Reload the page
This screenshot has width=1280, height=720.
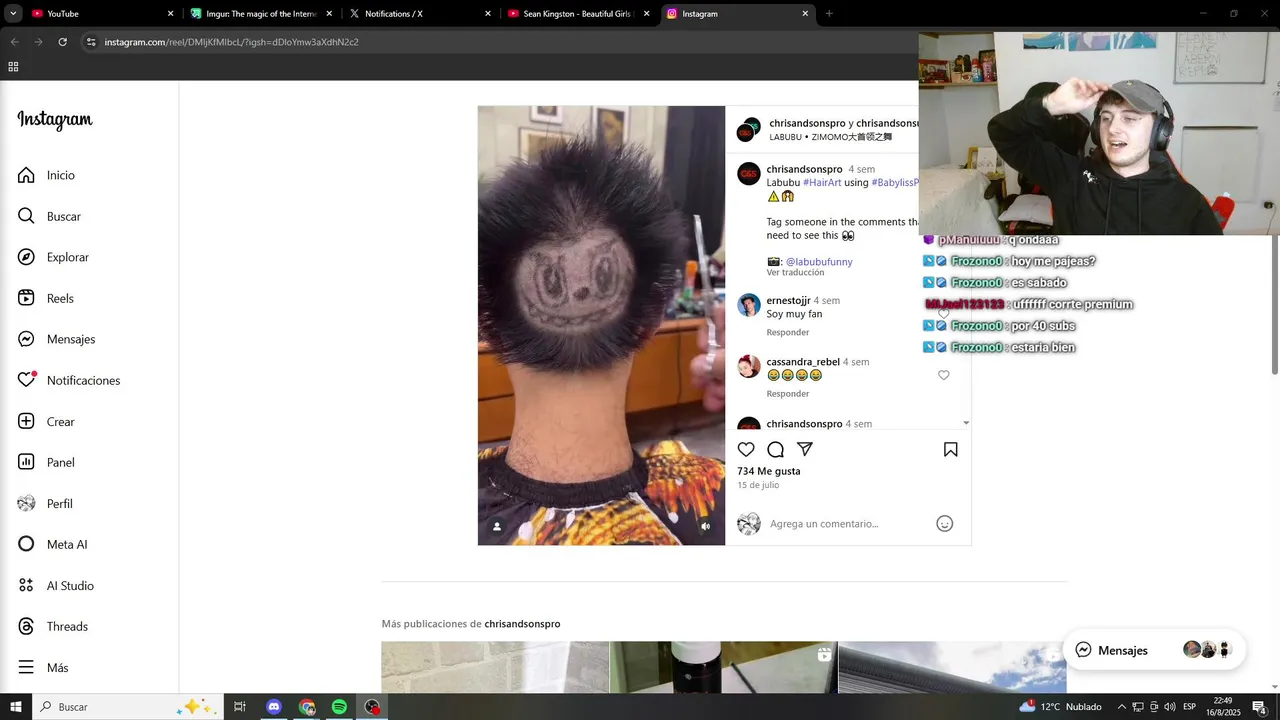tap(62, 42)
